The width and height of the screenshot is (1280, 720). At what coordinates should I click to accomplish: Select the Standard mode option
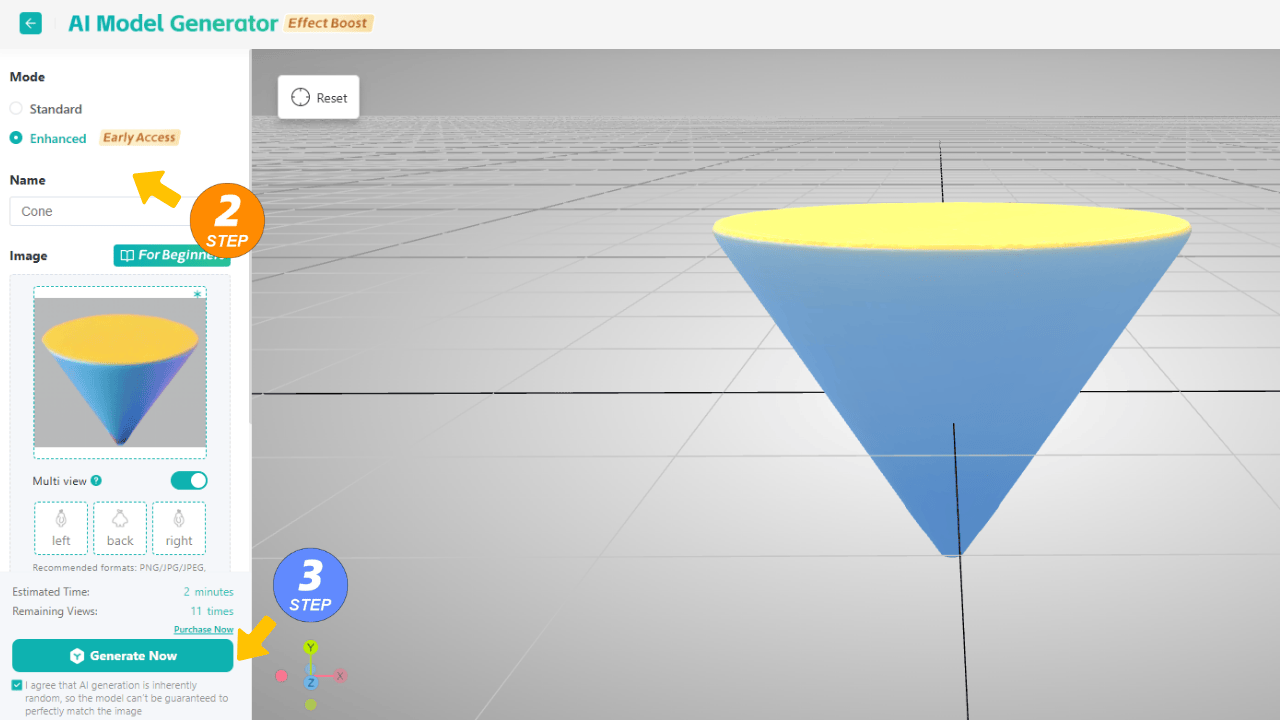(x=16, y=109)
